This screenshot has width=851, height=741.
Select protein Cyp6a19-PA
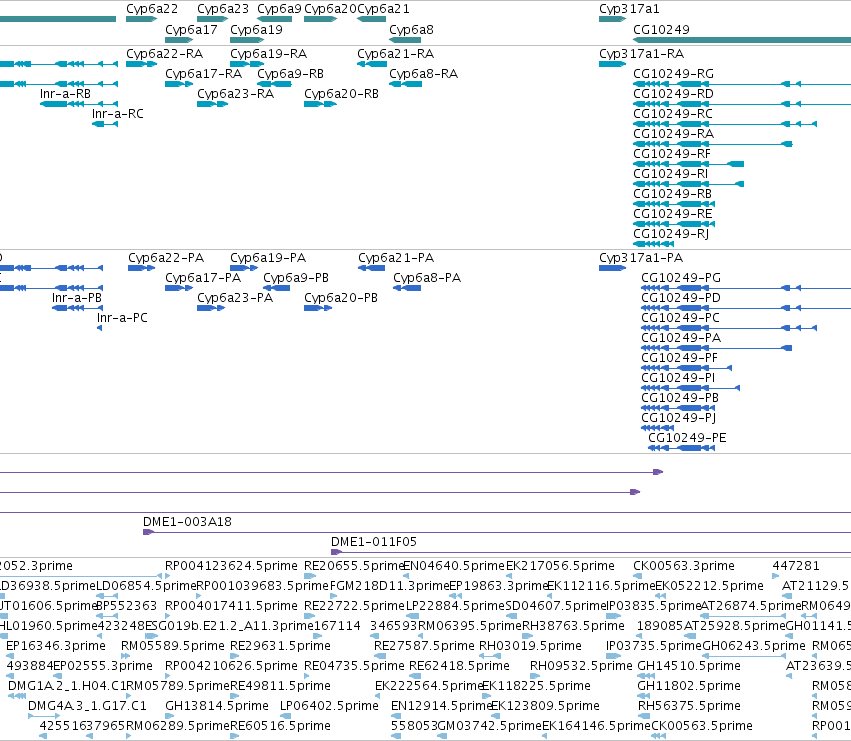(x=244, y=268)
